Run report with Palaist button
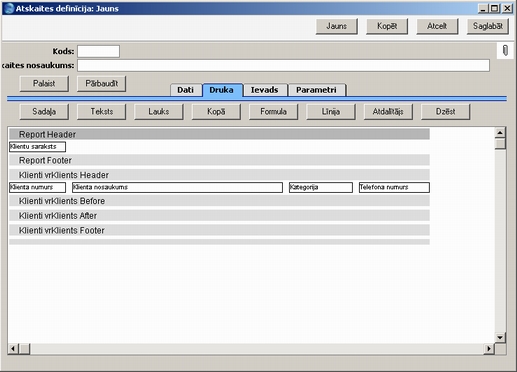Screen dimensions: 517x372 pos(44,83)
